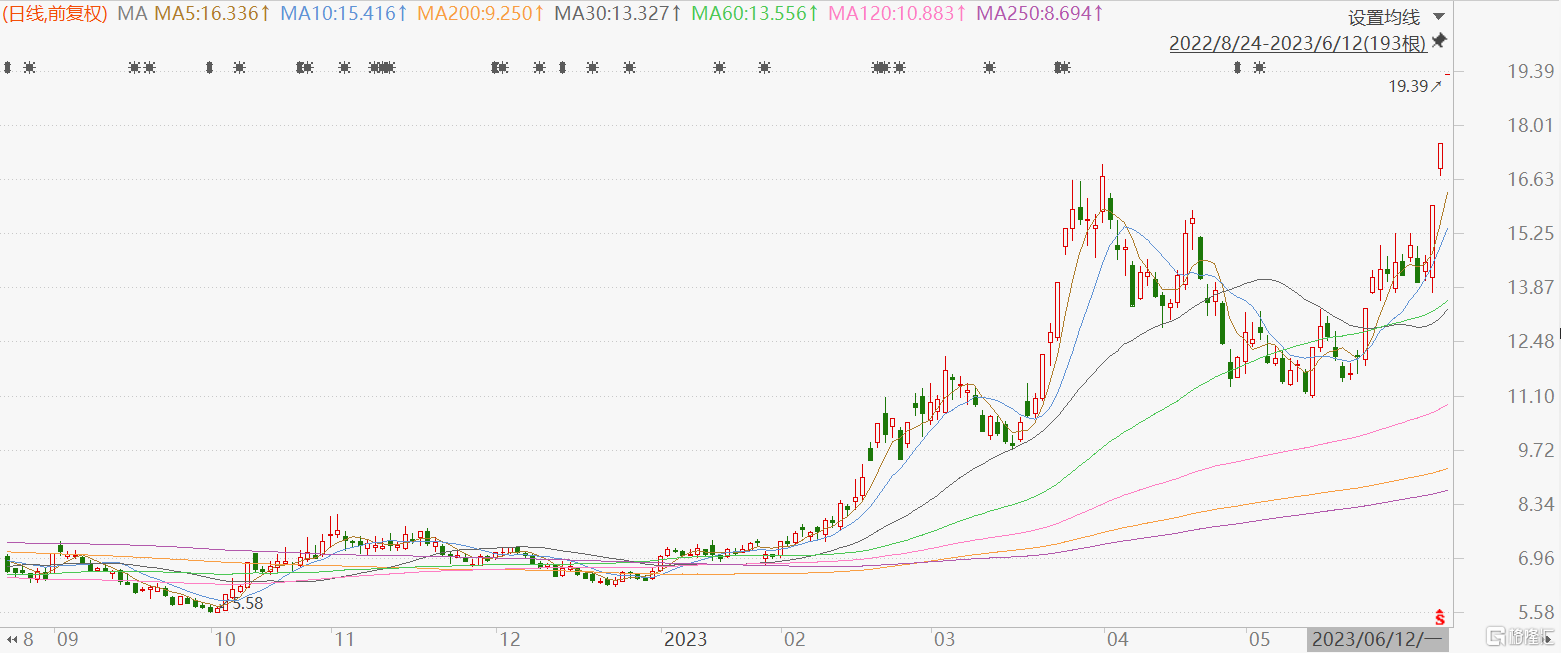Click the small right arrow after 2023/06/12/一
1561x653 pixels.
coord(1549,639)
